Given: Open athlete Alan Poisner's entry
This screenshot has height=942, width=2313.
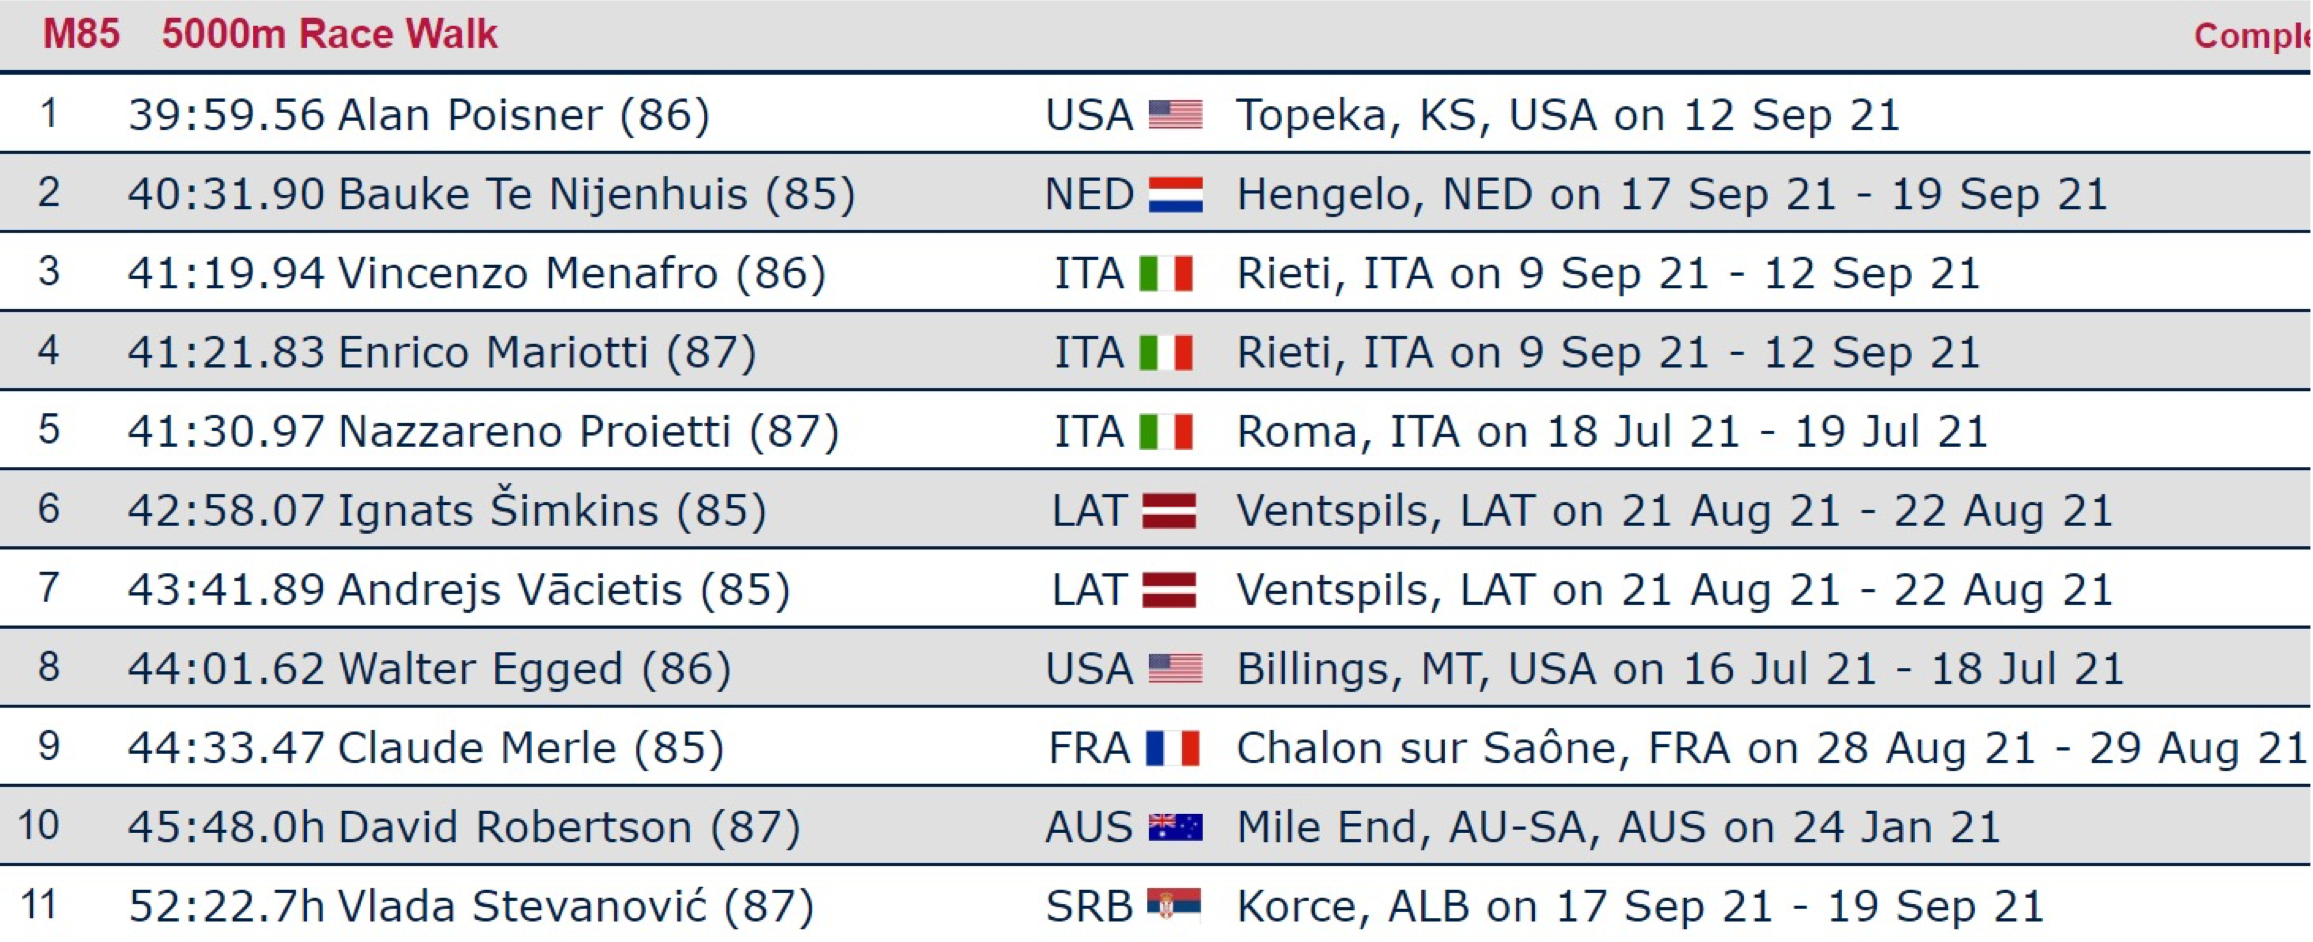Looking at the screenshot, I should tap(470, 115).
